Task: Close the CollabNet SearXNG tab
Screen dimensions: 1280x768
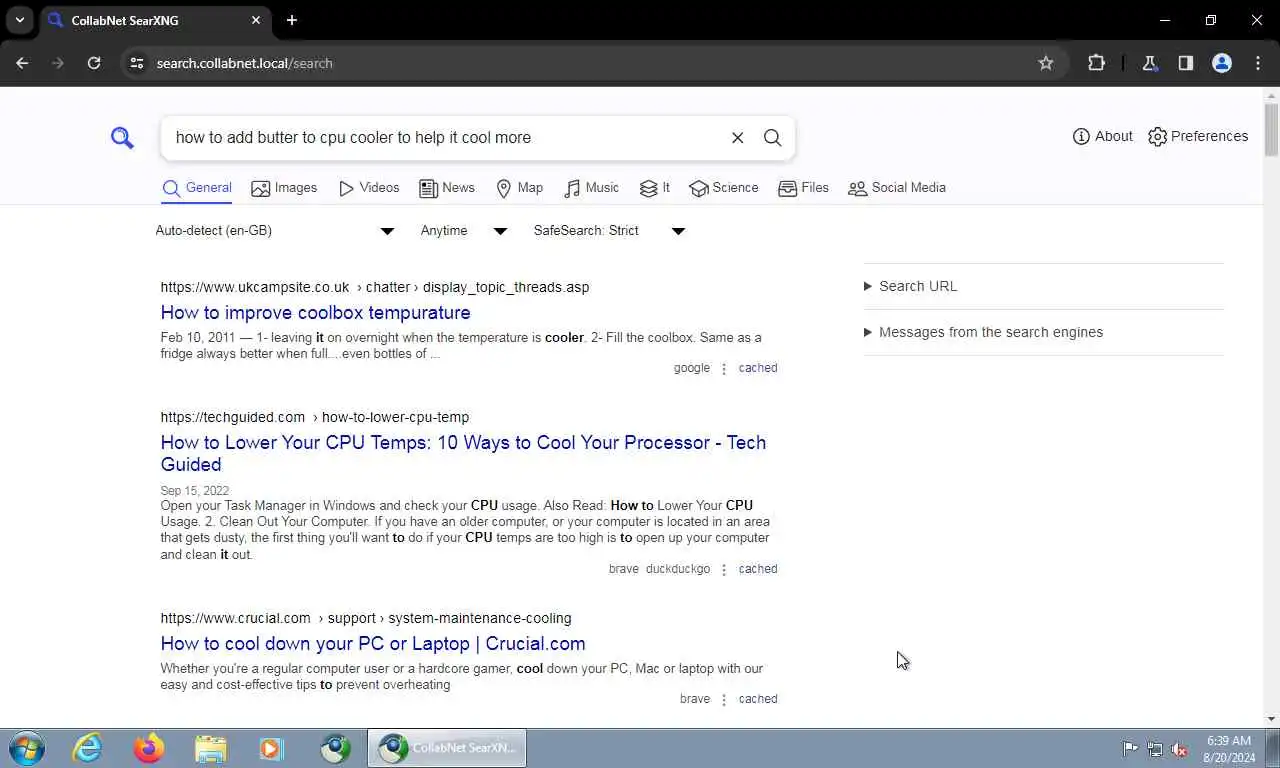Action: pos(256,20)
